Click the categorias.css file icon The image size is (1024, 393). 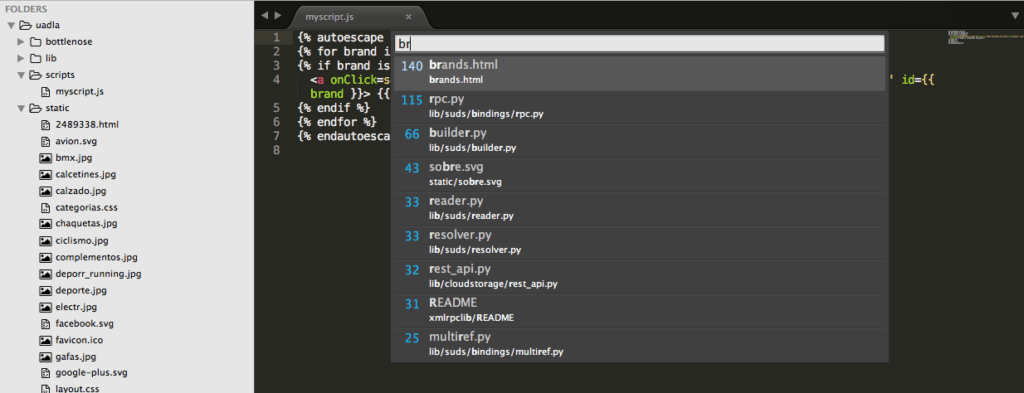[45, 208]
